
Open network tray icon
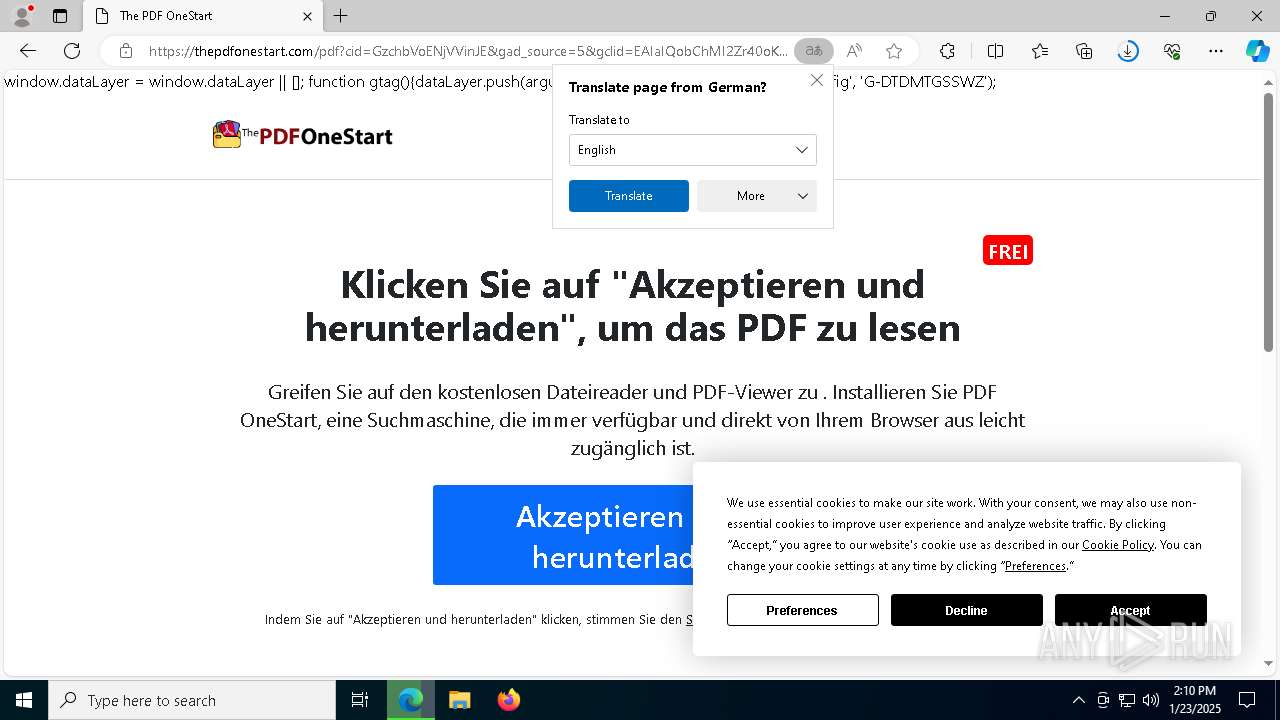[x=1127, y=700]
